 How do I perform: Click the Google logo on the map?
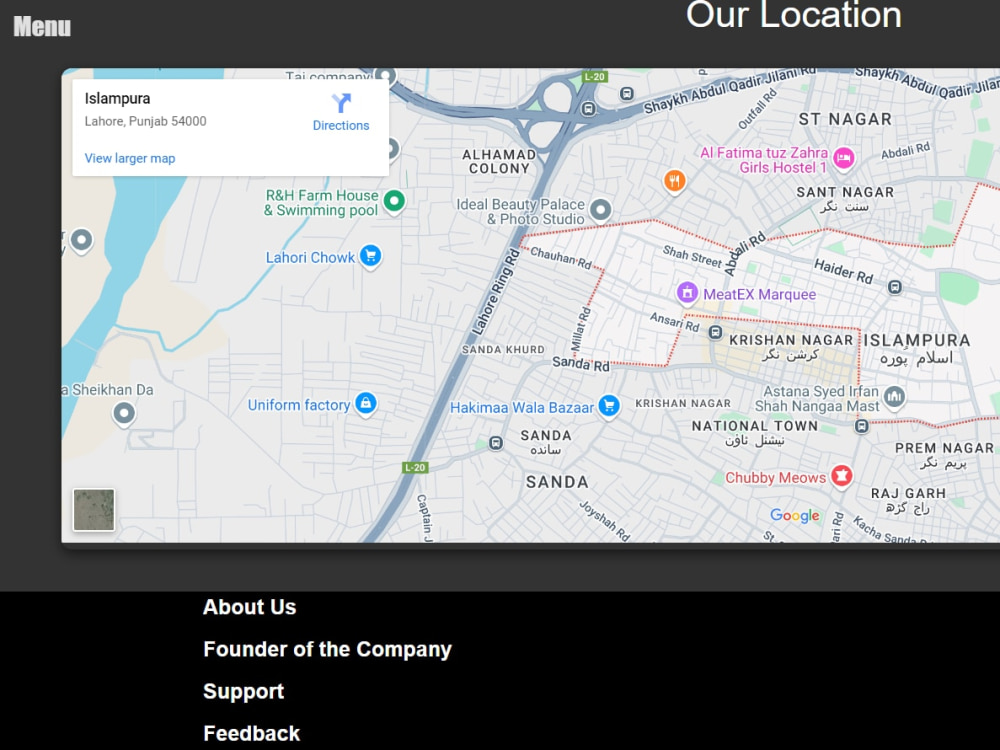point(795,515)
